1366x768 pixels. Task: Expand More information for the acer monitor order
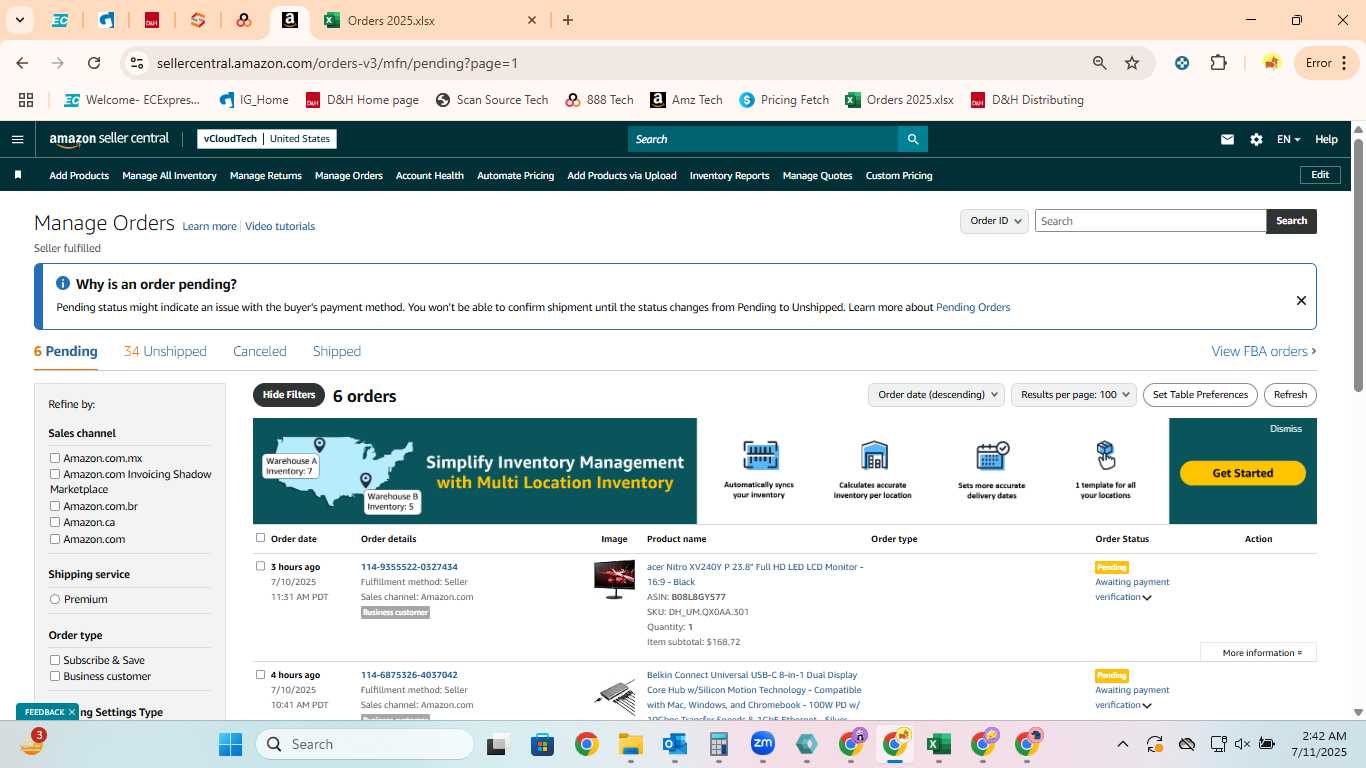coord(1258,653)
